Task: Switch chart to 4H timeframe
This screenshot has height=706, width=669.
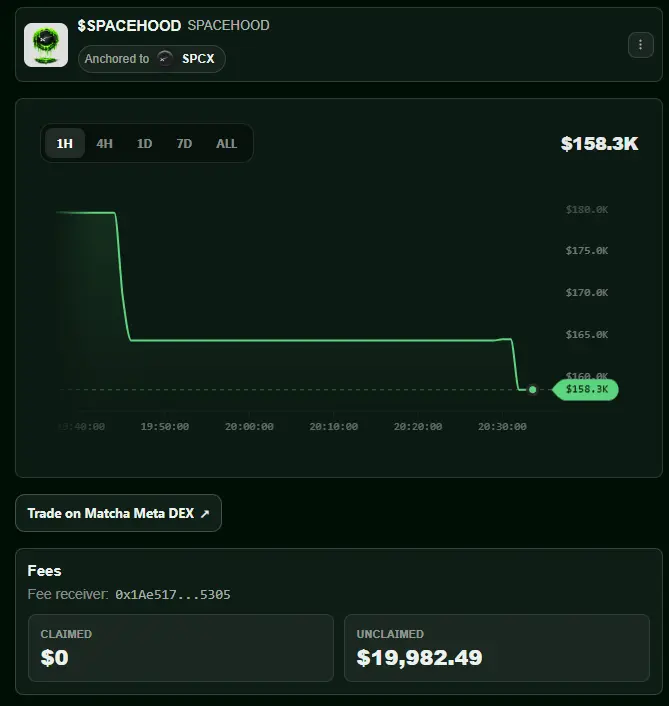Action: 104,143
